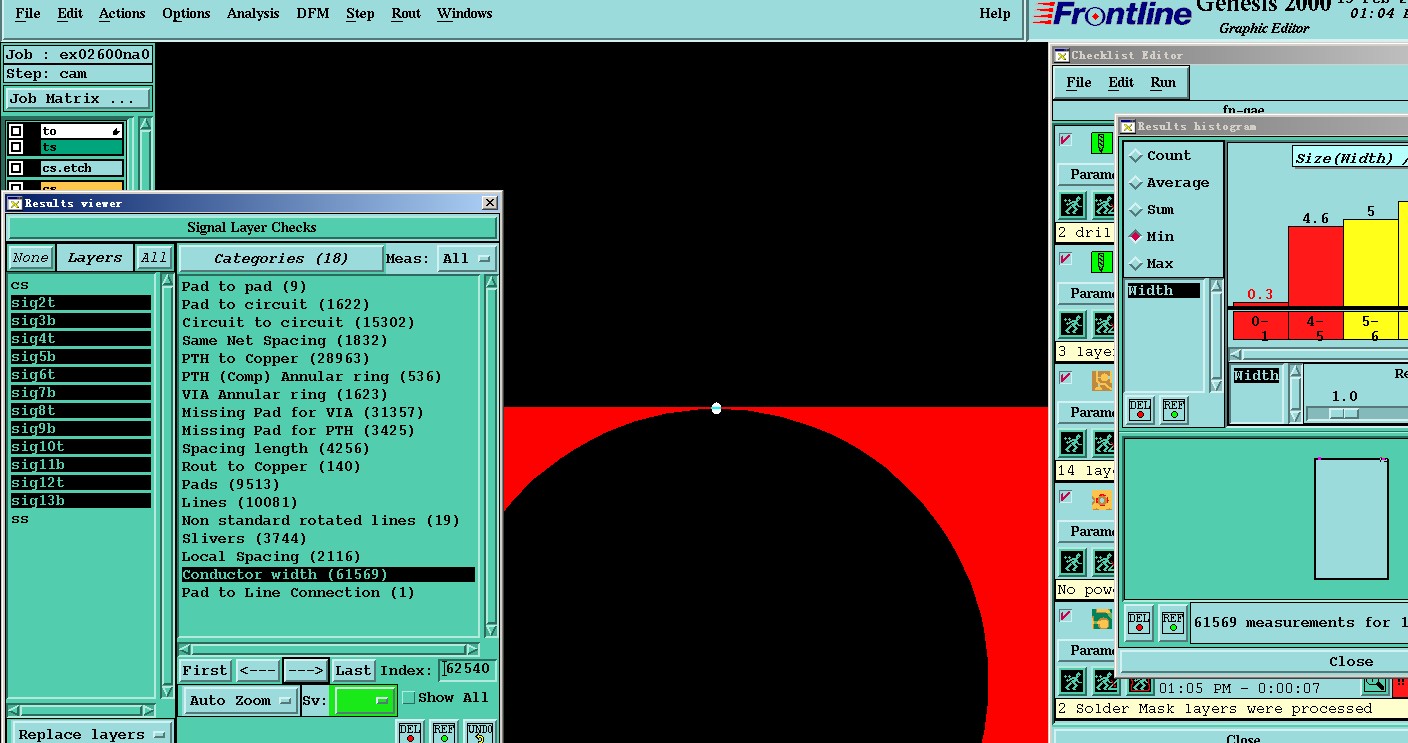Click DEL icon in Results viewer bottom
Image resolution: width=1408 pixels, height=743 pixels.
click(410, 732)
